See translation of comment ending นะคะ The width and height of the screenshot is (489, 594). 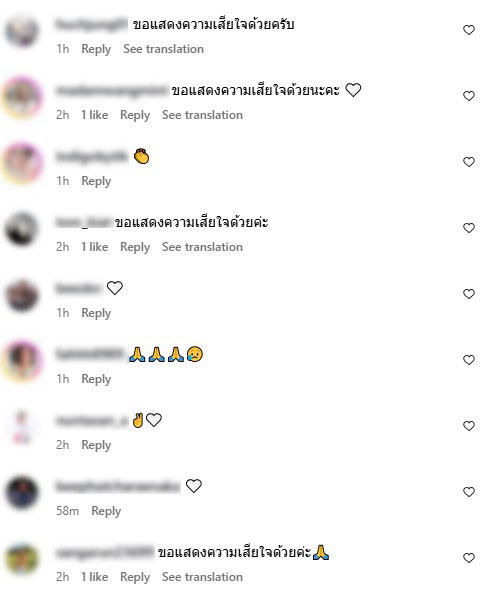point(202,115)
